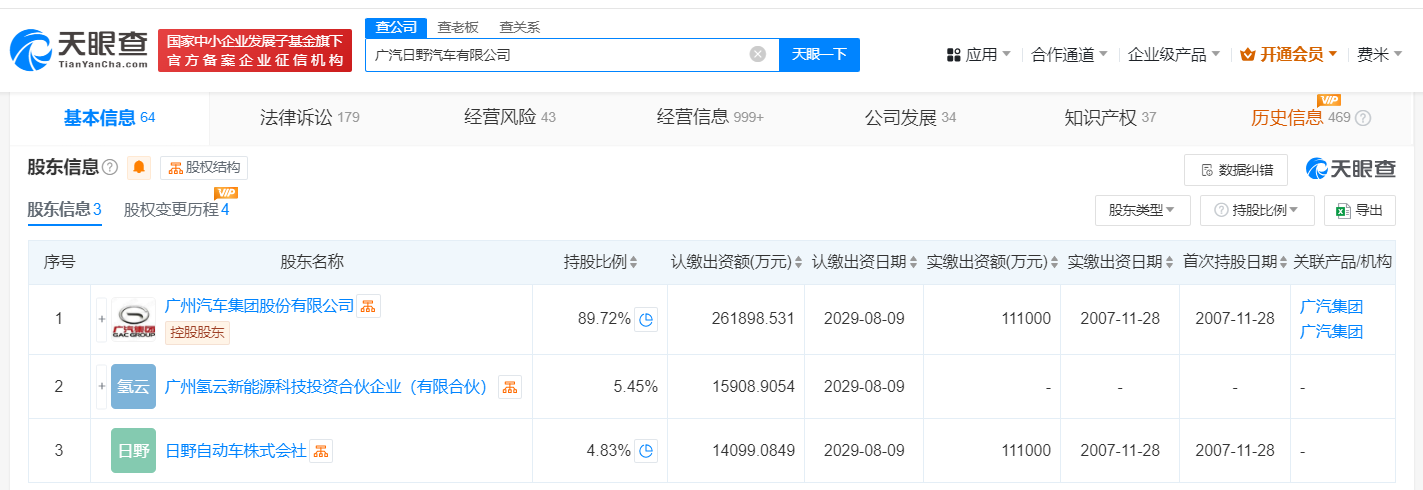Viewport: 1423px width, 490px height.
Task: Switch to 历史信息 VIP tab
Action: 1301,118
